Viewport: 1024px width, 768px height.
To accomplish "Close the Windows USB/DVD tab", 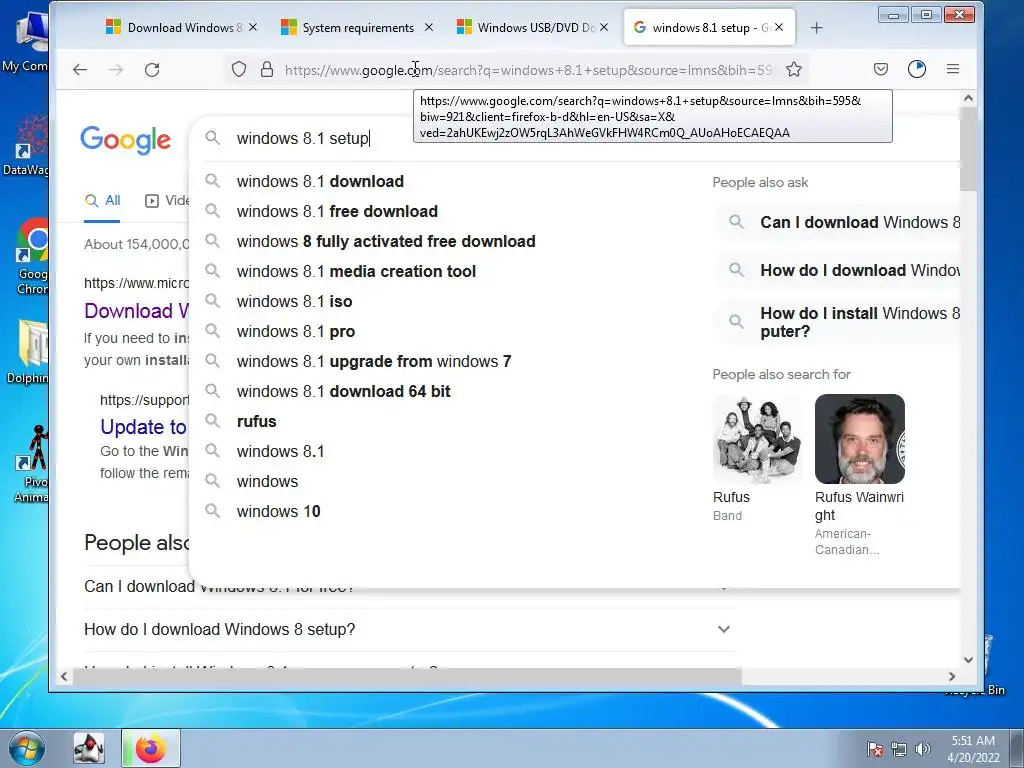I will click(x=604, y=27).
